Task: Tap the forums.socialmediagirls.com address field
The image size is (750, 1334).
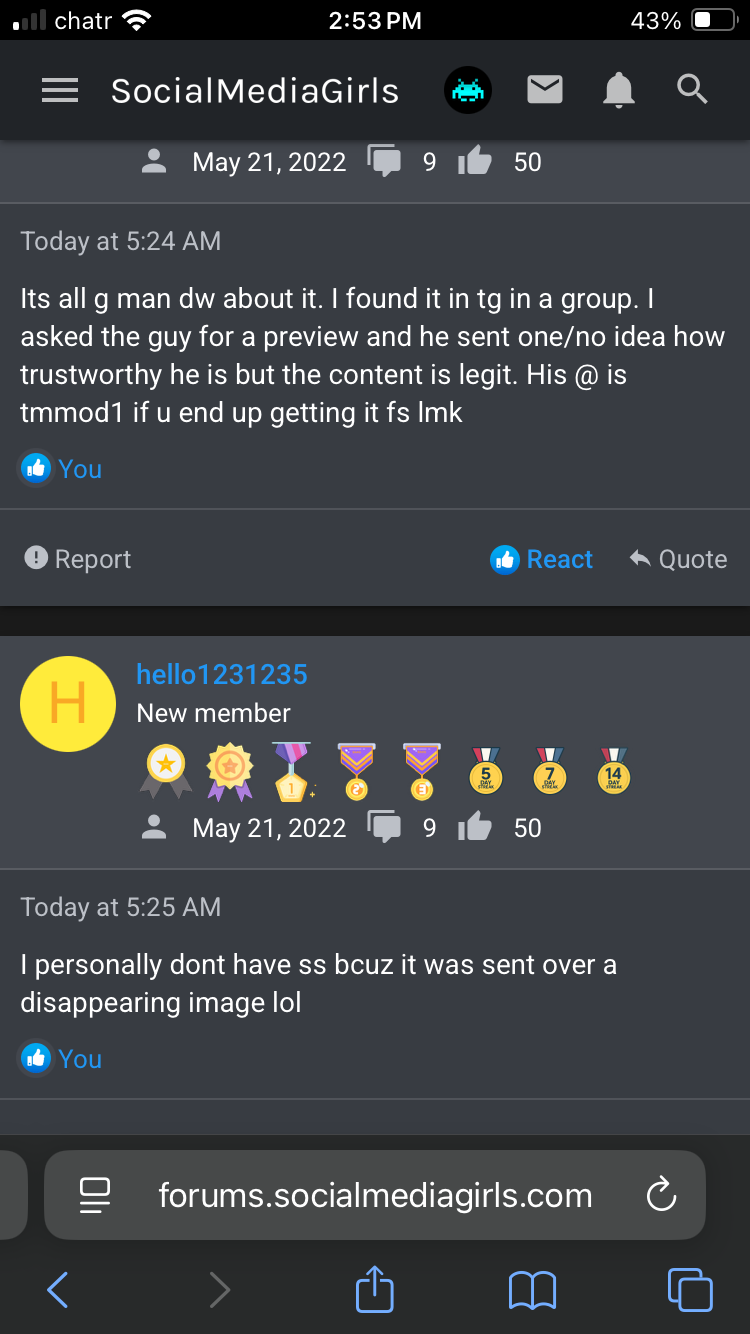Action: click(x=375, y=1195)
